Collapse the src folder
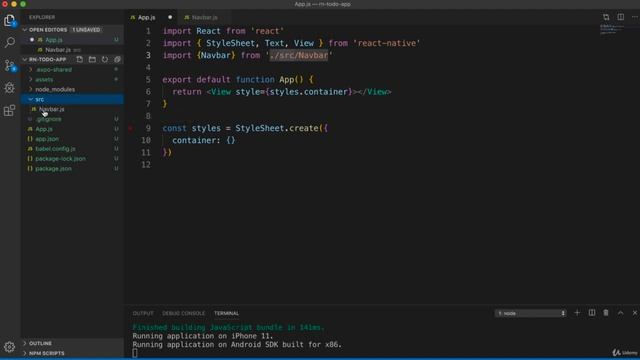The image size is (640, 360). click(x=31, y=99)
